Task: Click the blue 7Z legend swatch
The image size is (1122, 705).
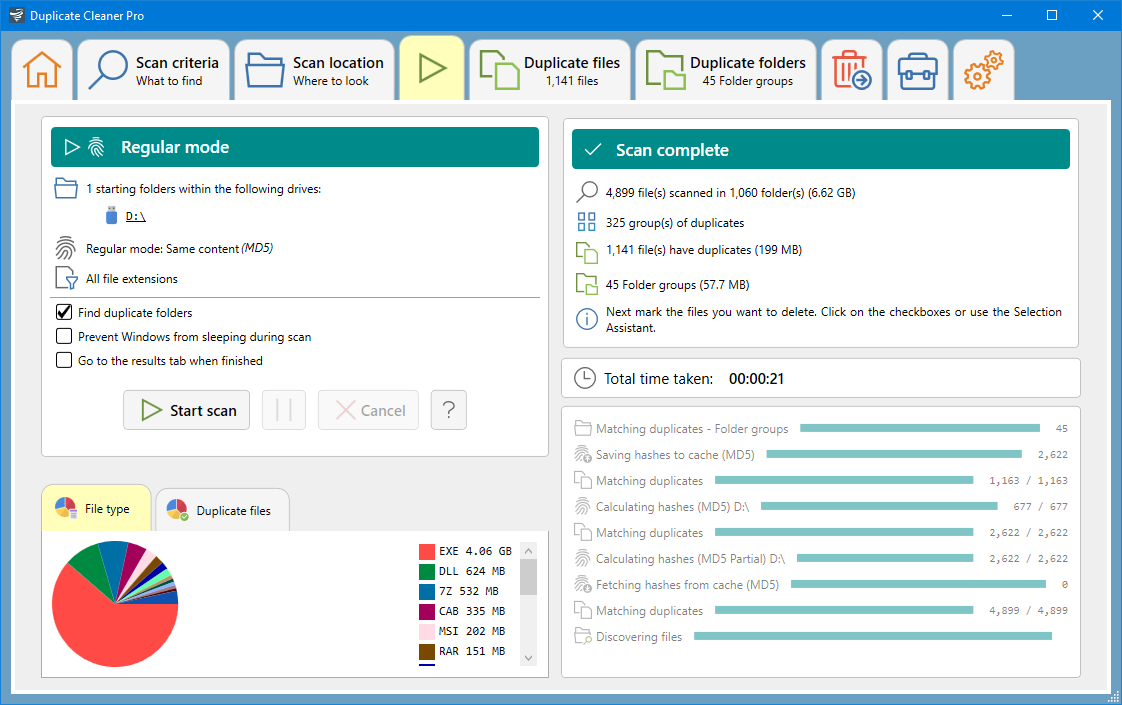Action: [x=427, y=591]
